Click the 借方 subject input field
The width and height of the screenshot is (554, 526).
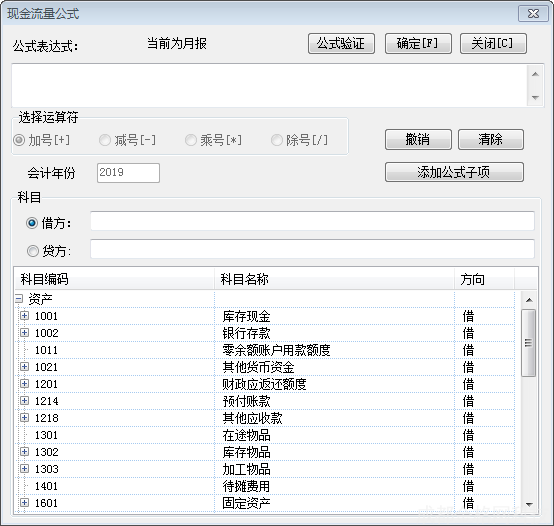click(312, 221)
